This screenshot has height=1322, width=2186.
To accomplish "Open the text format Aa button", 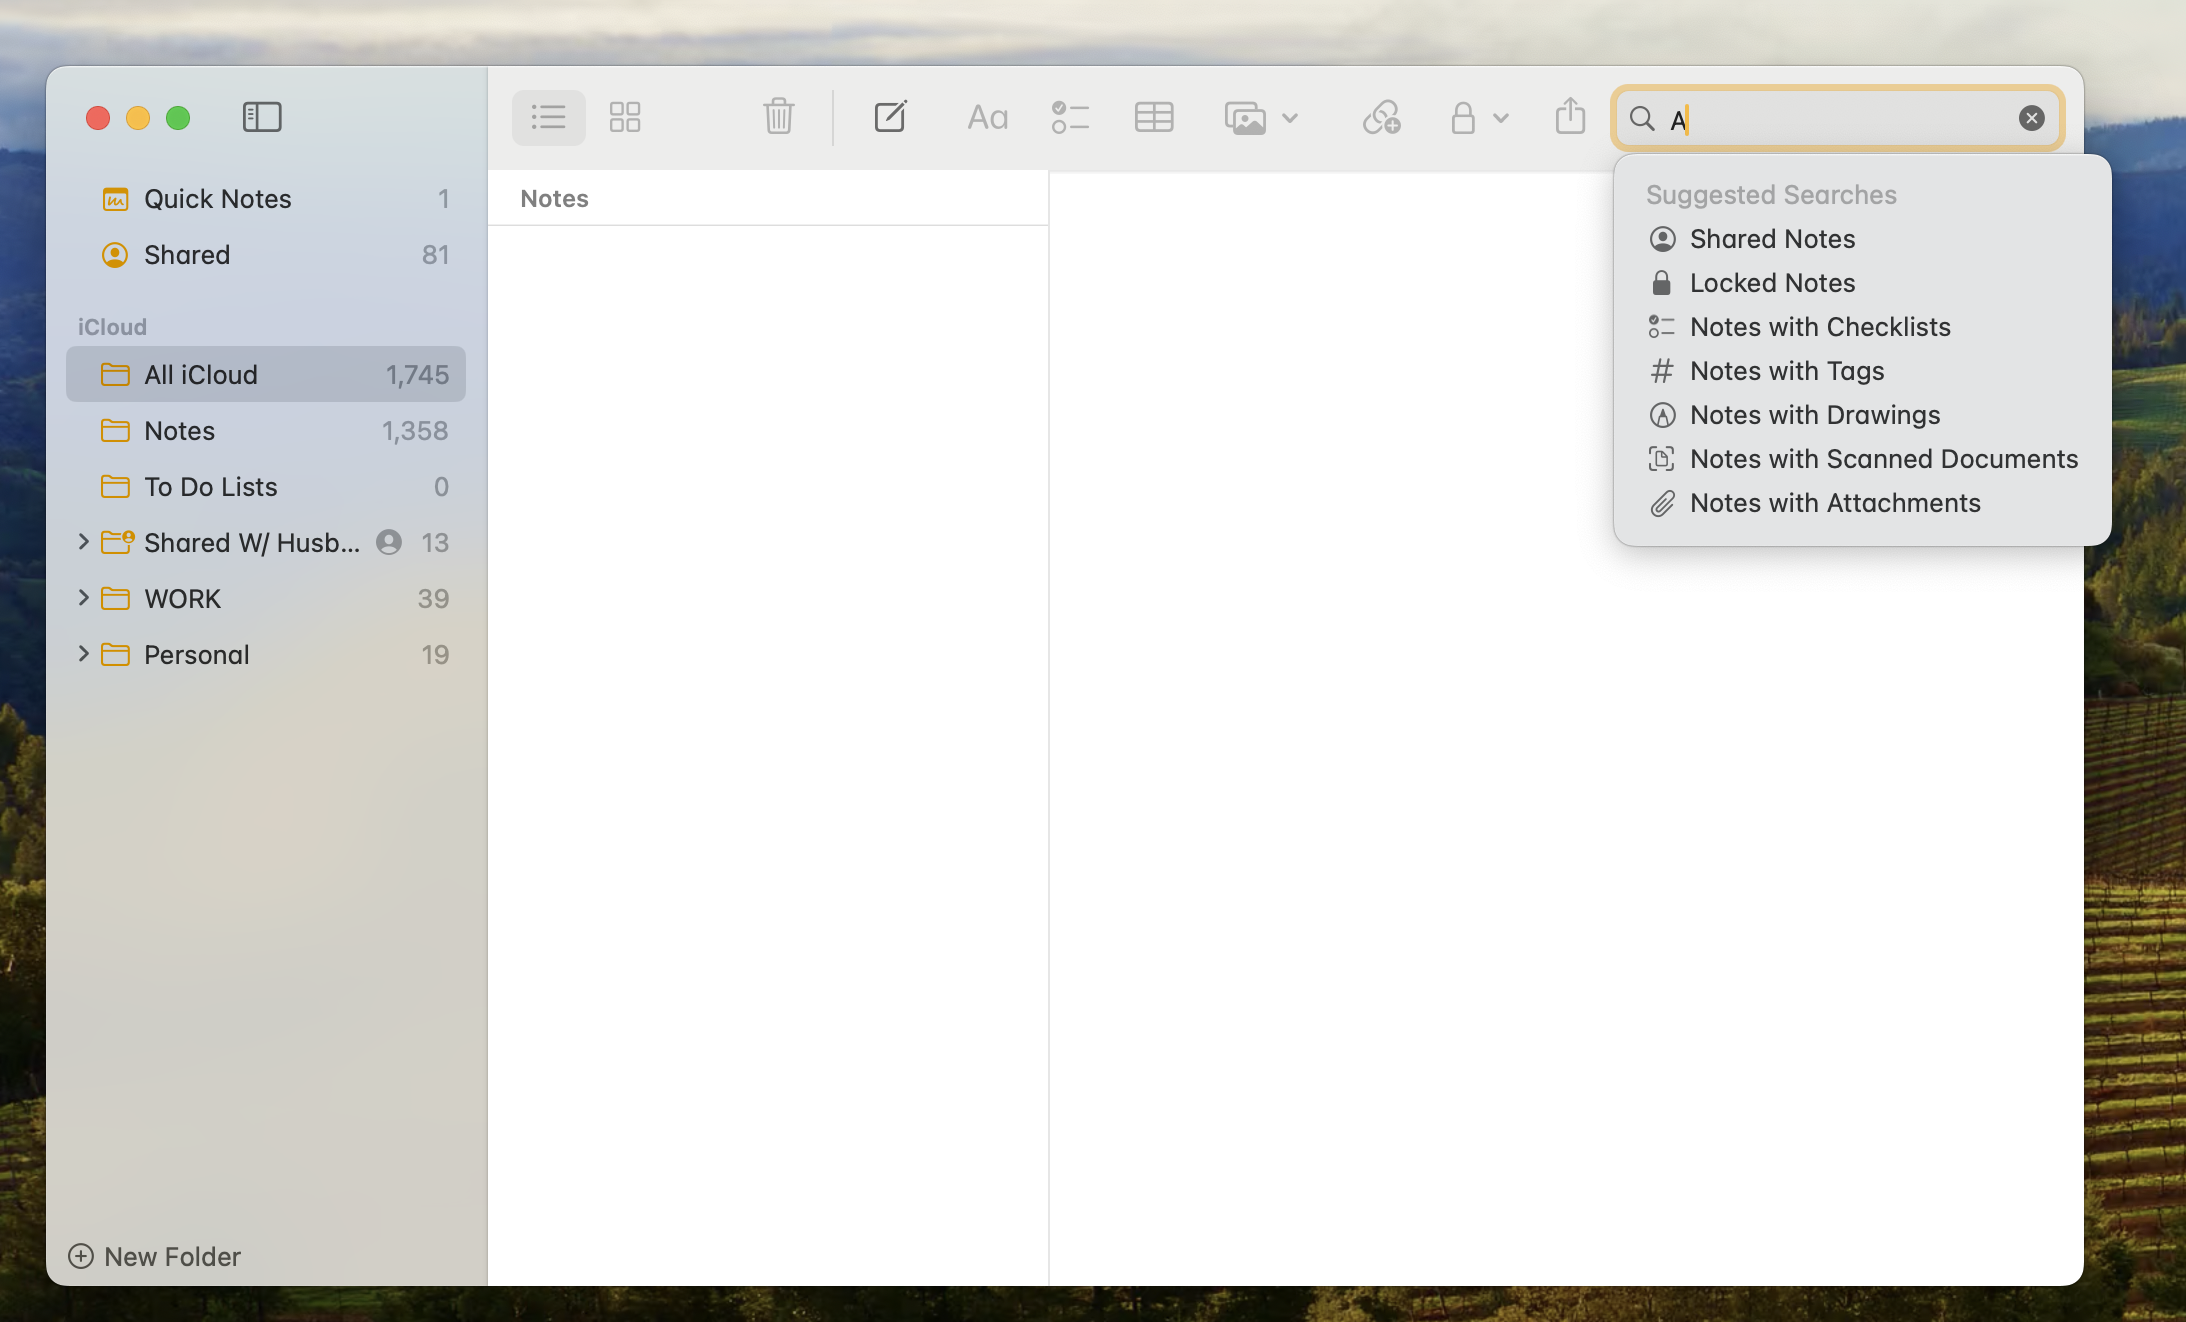I will [987, 118].
